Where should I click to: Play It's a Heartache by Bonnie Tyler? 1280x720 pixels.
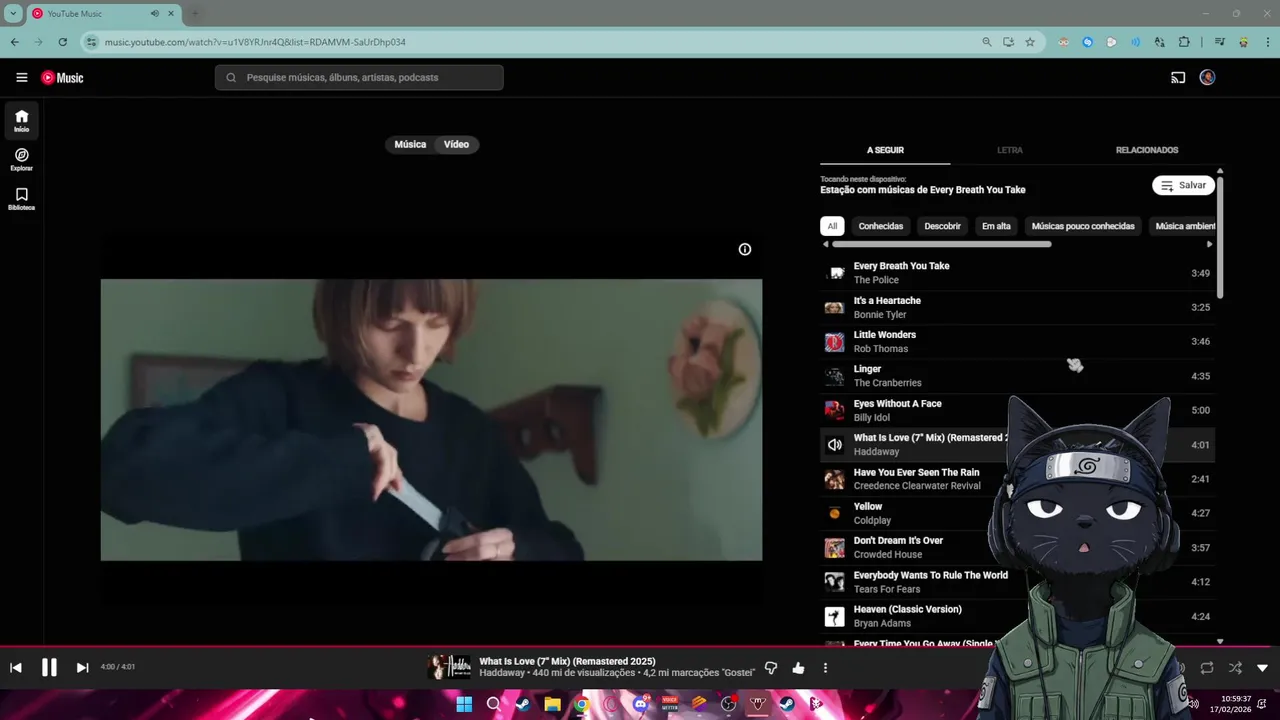tap(1017, 307)
